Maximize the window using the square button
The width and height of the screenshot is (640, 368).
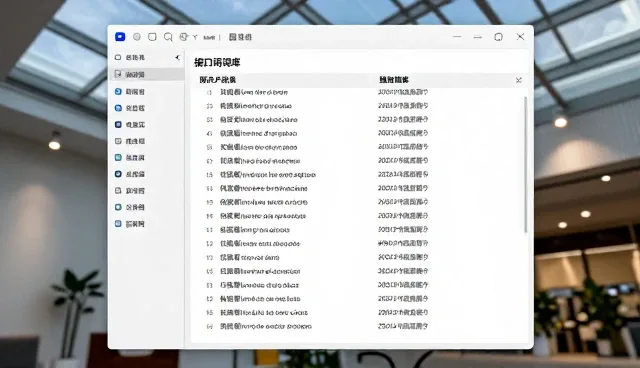pyautogui.click(x=498, y=37)
